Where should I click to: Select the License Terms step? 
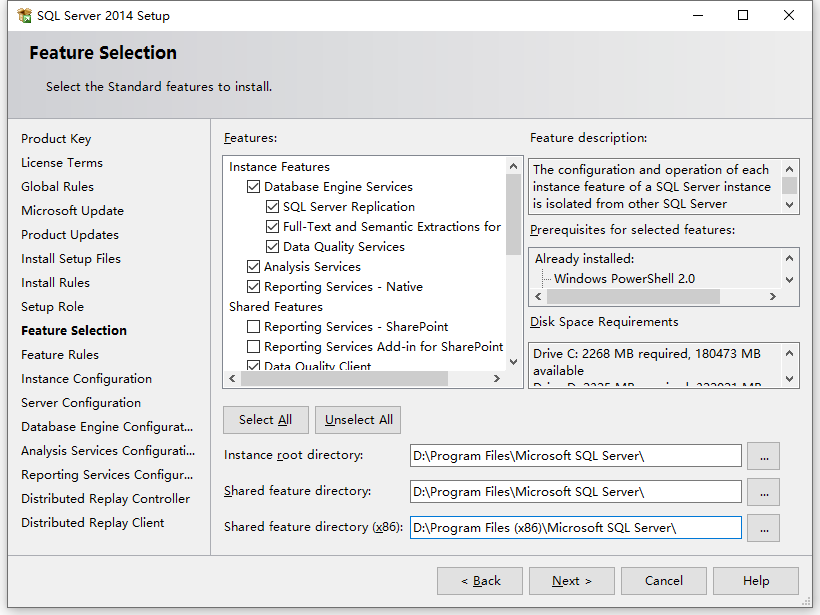tap(62, 163)
